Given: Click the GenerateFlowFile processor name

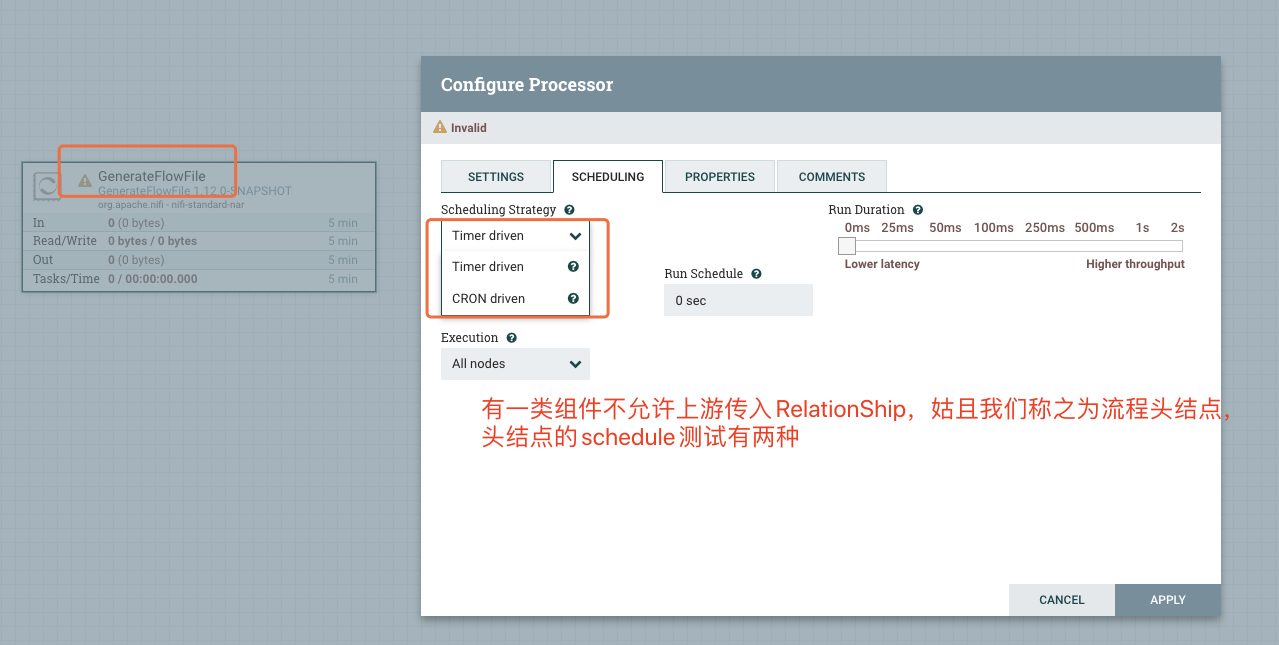Looking at the screenshot, I should point(151,177).
